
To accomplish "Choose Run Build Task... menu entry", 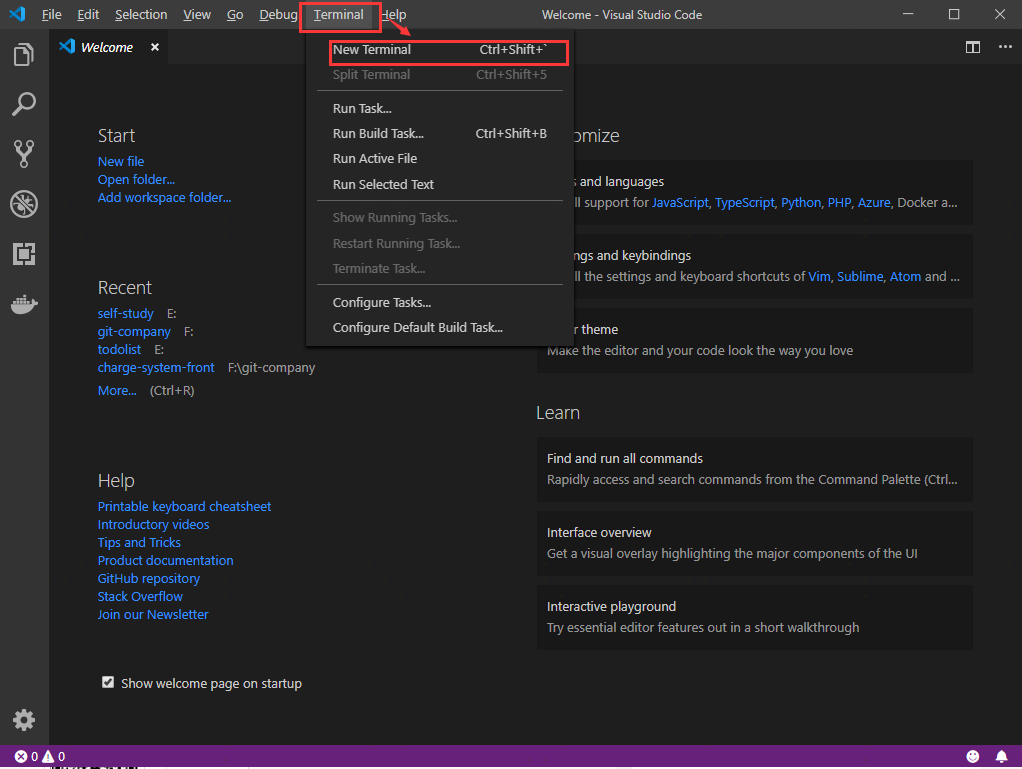I will pyautogui.click(x=440, y=134).
